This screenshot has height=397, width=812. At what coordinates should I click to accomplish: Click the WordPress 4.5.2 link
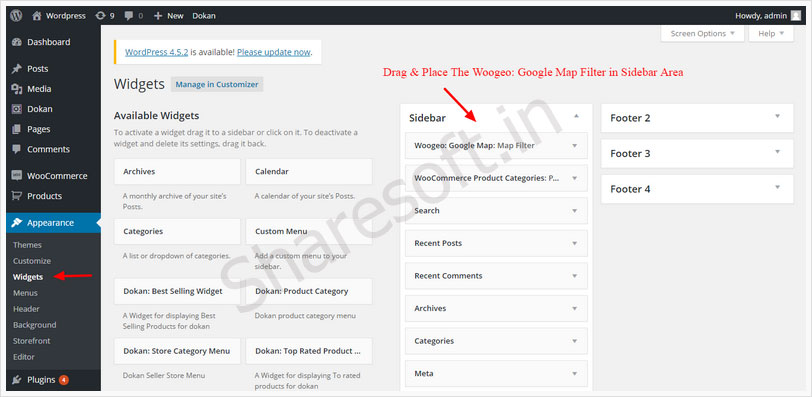156,52
